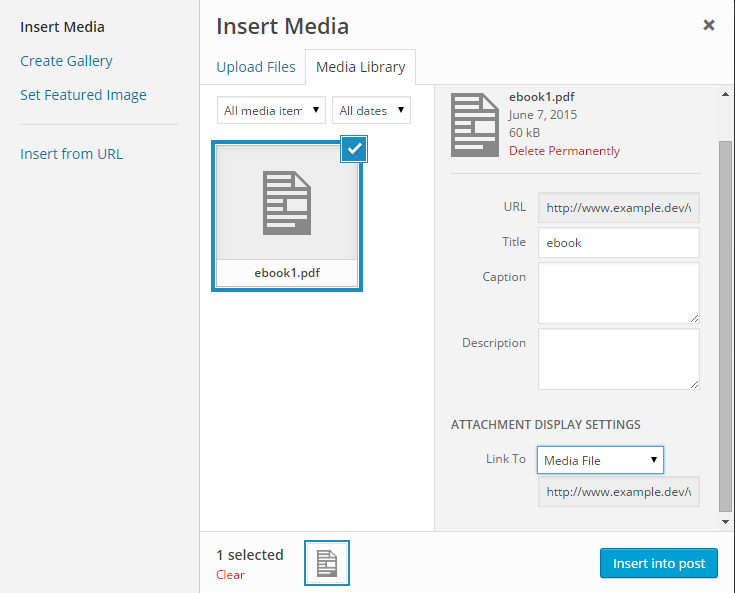
Task: Focus the Title field containing ebook
Action: (x=619, y=242)
